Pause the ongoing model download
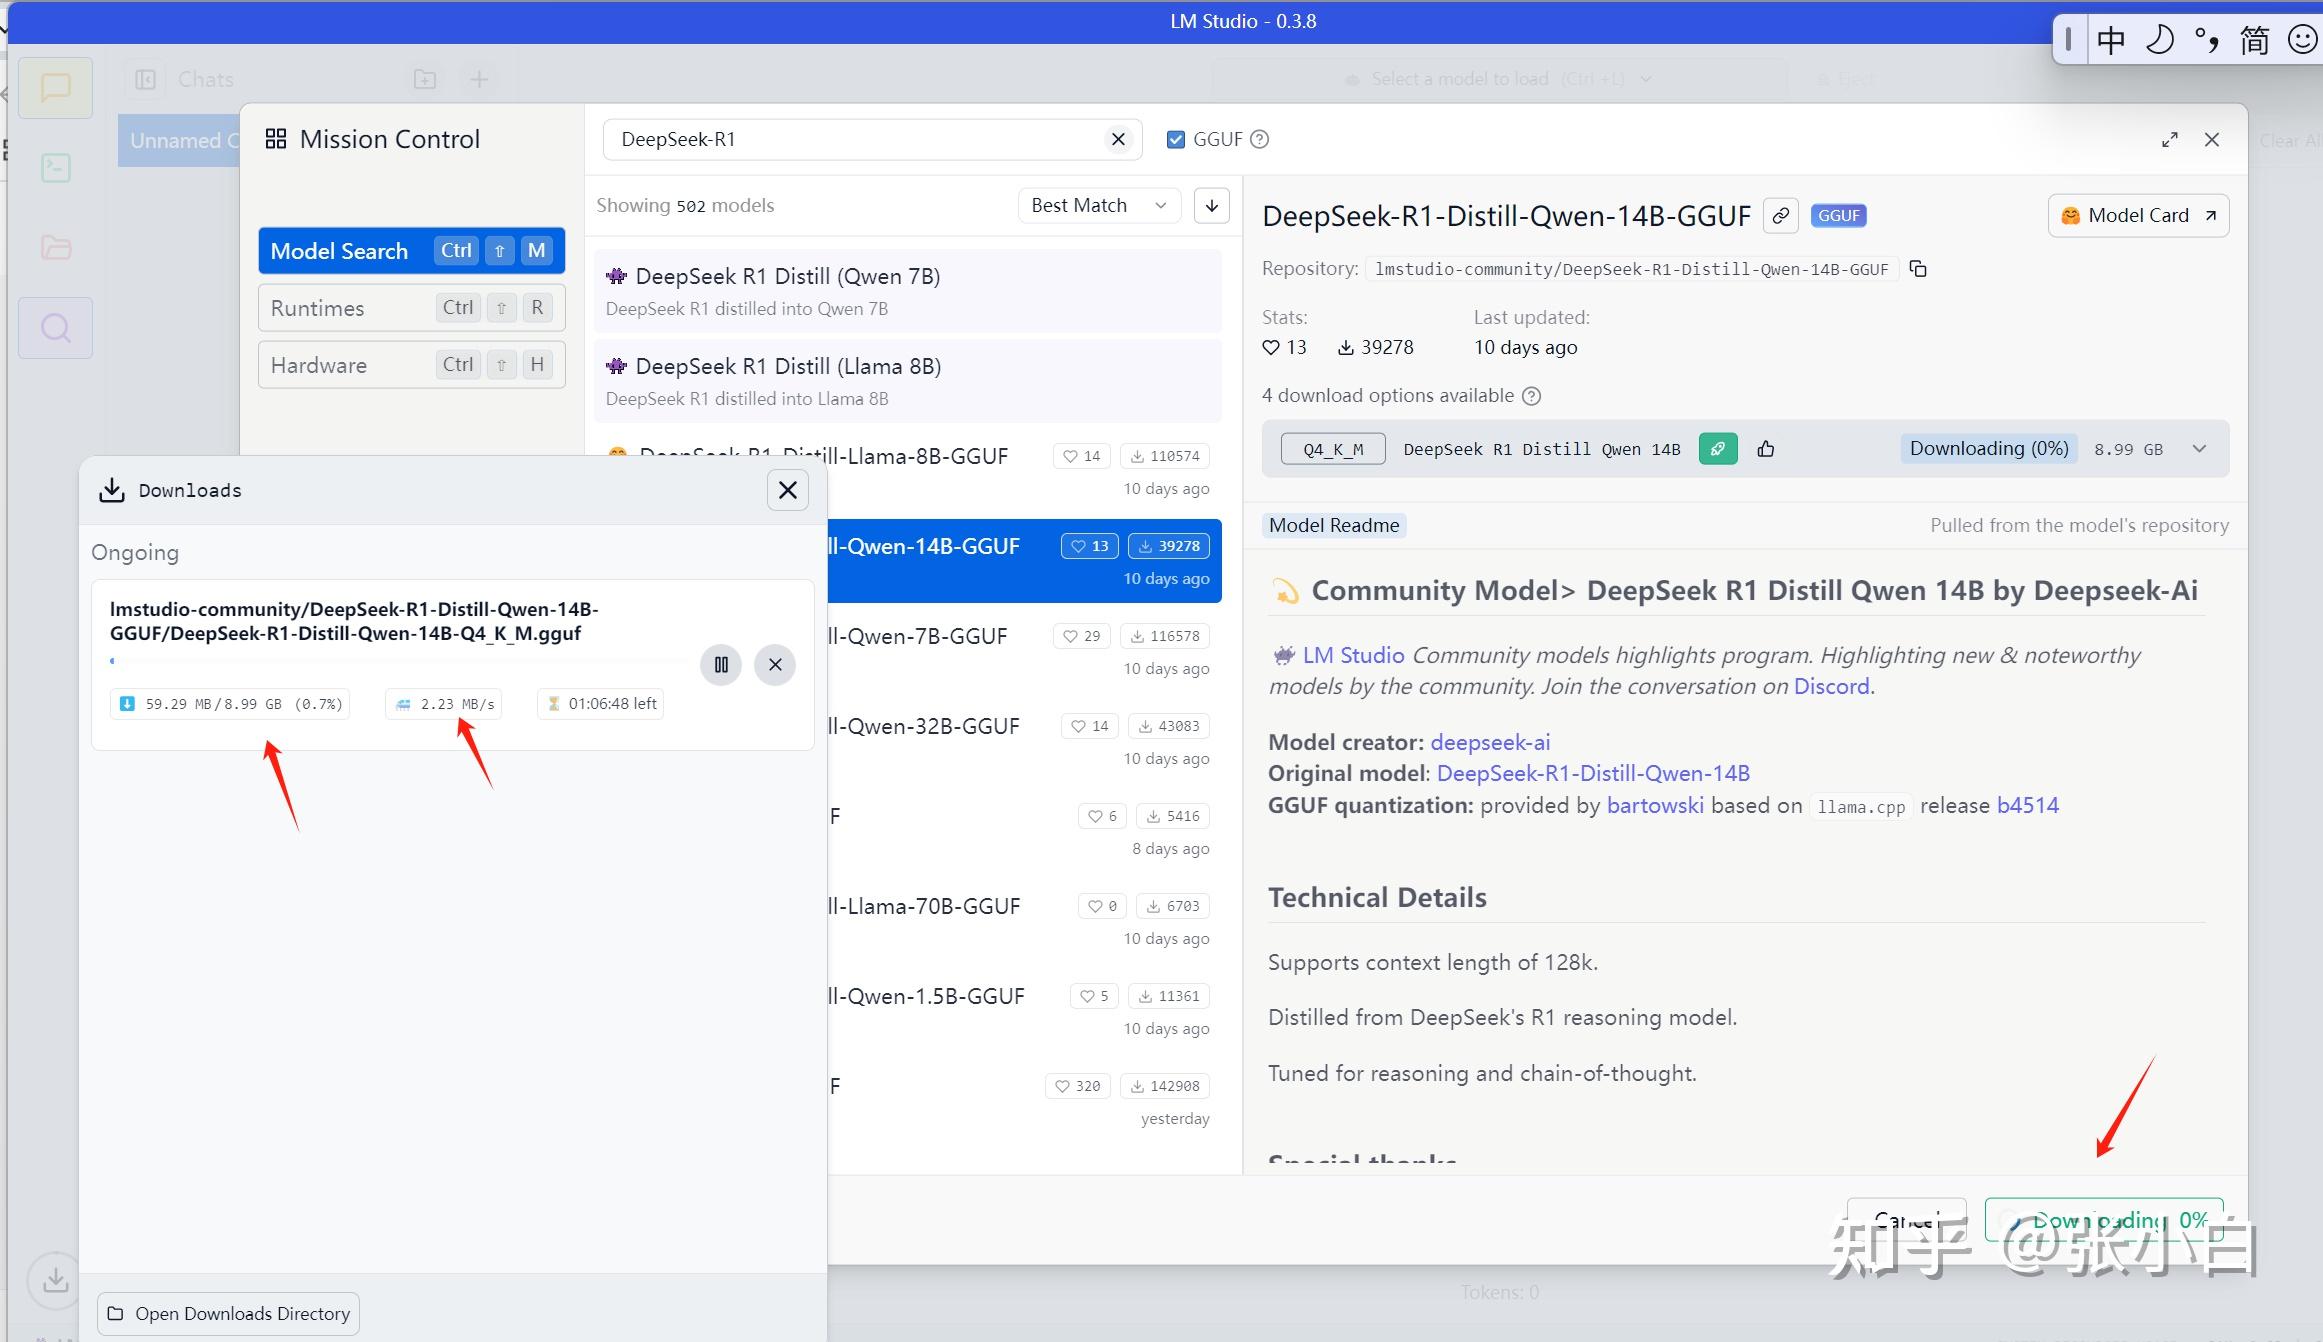The width and height of the screenshot is (2323, 1342). (720, 665)
